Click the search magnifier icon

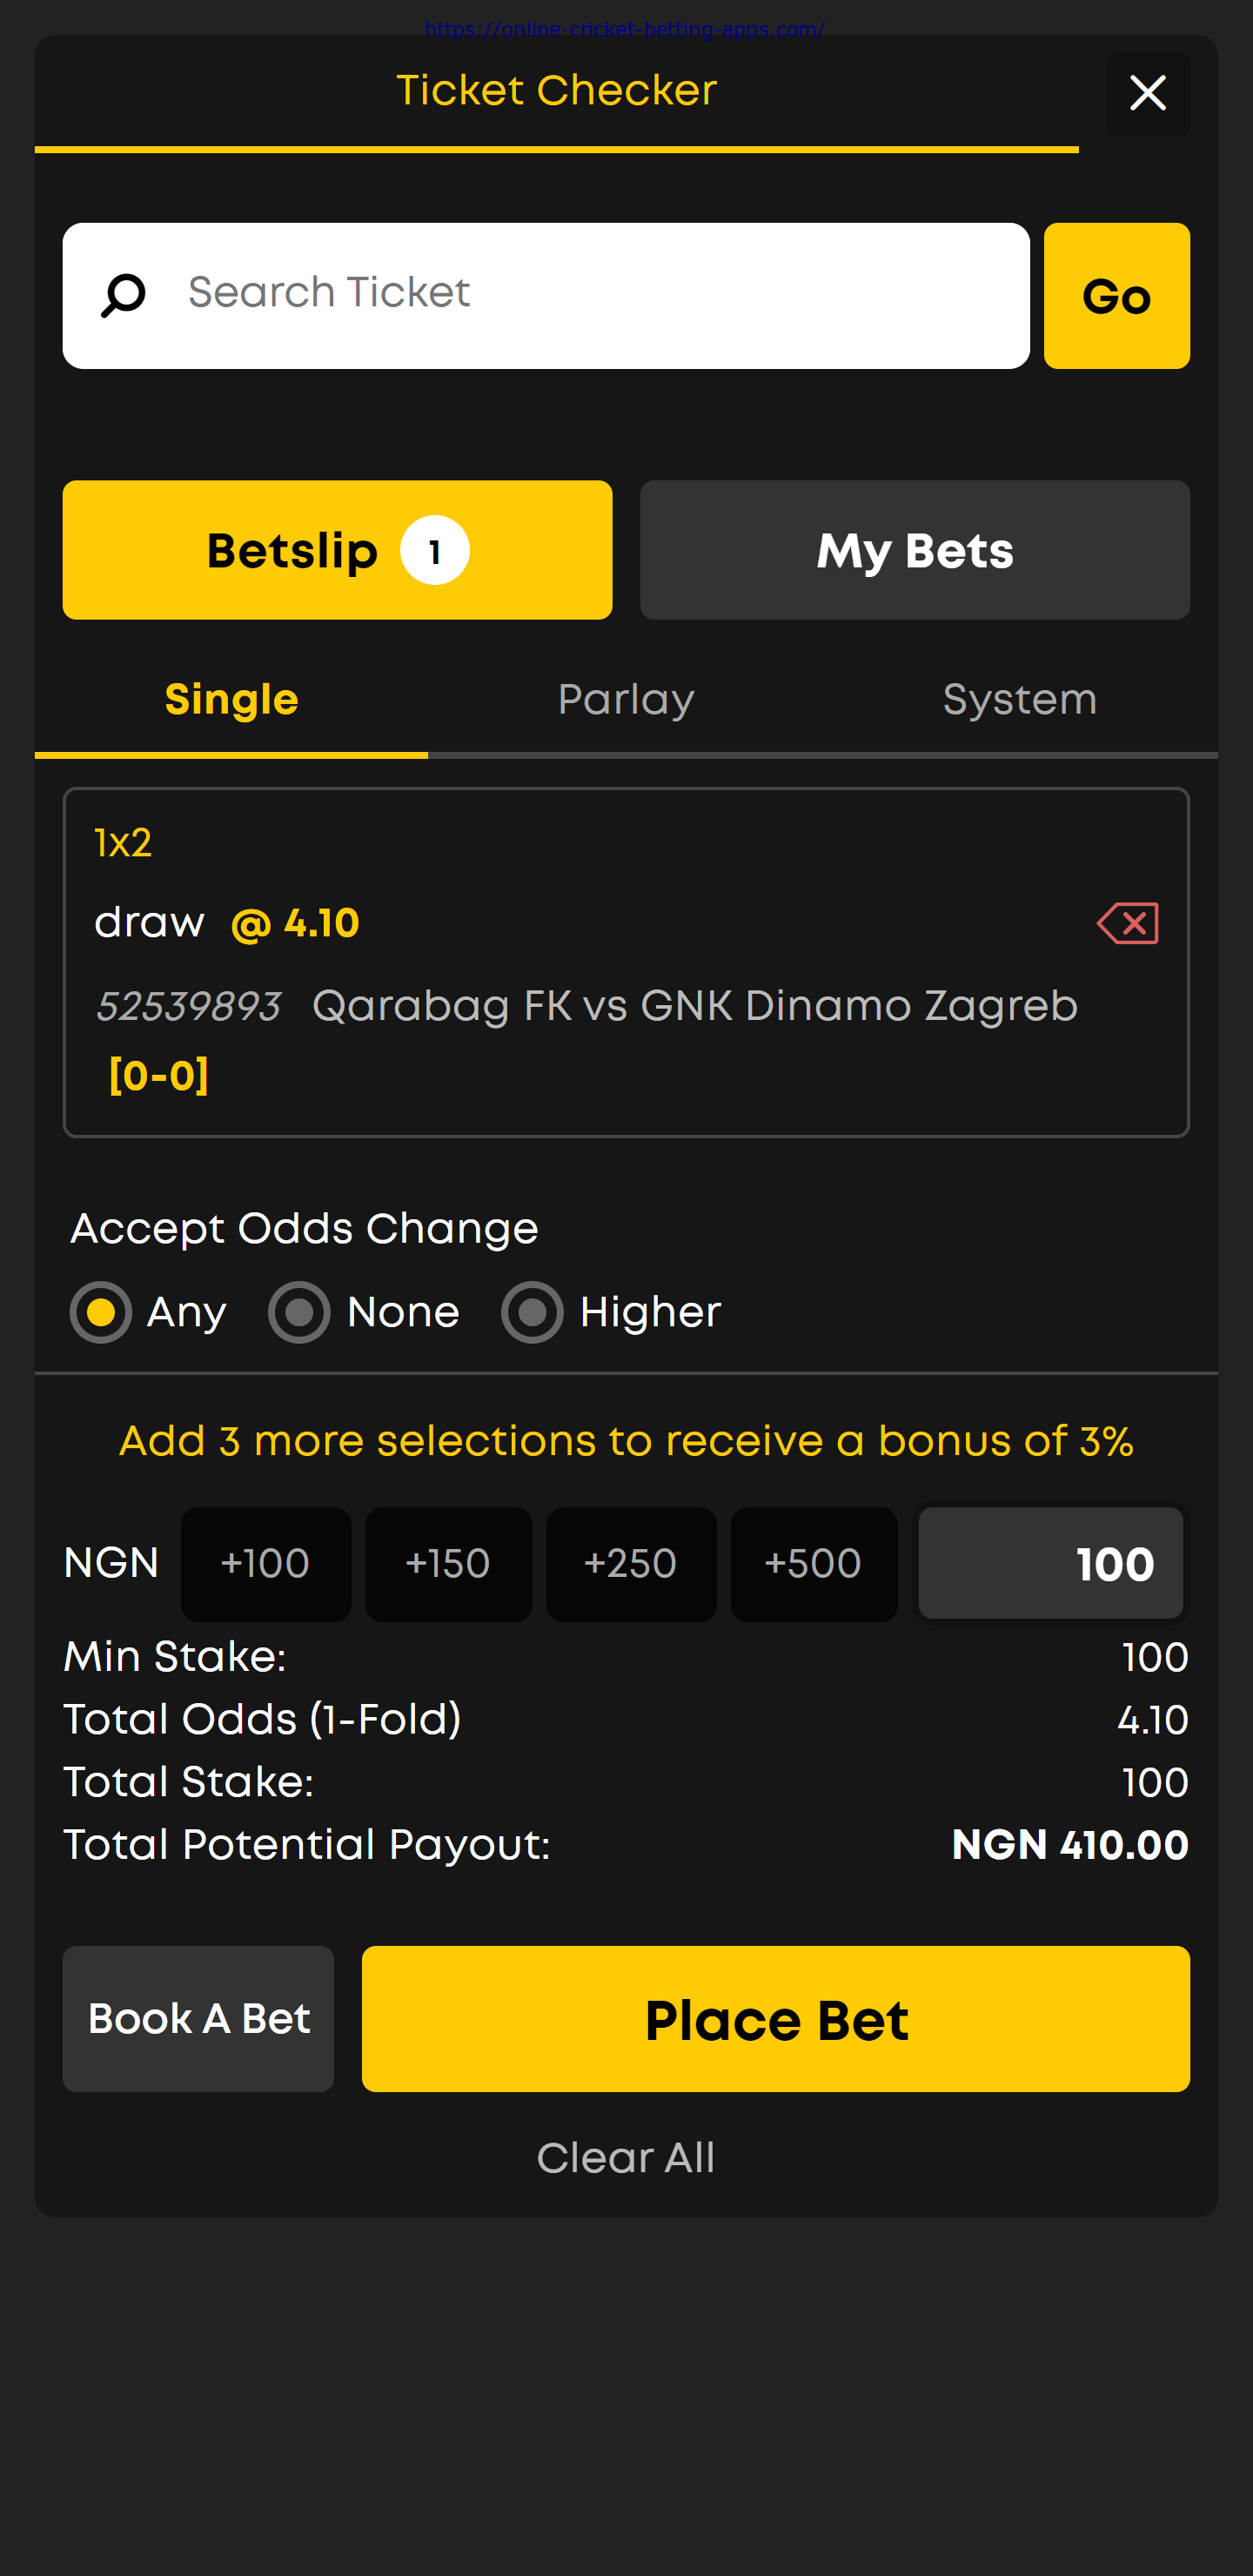[x=123, y=296]
